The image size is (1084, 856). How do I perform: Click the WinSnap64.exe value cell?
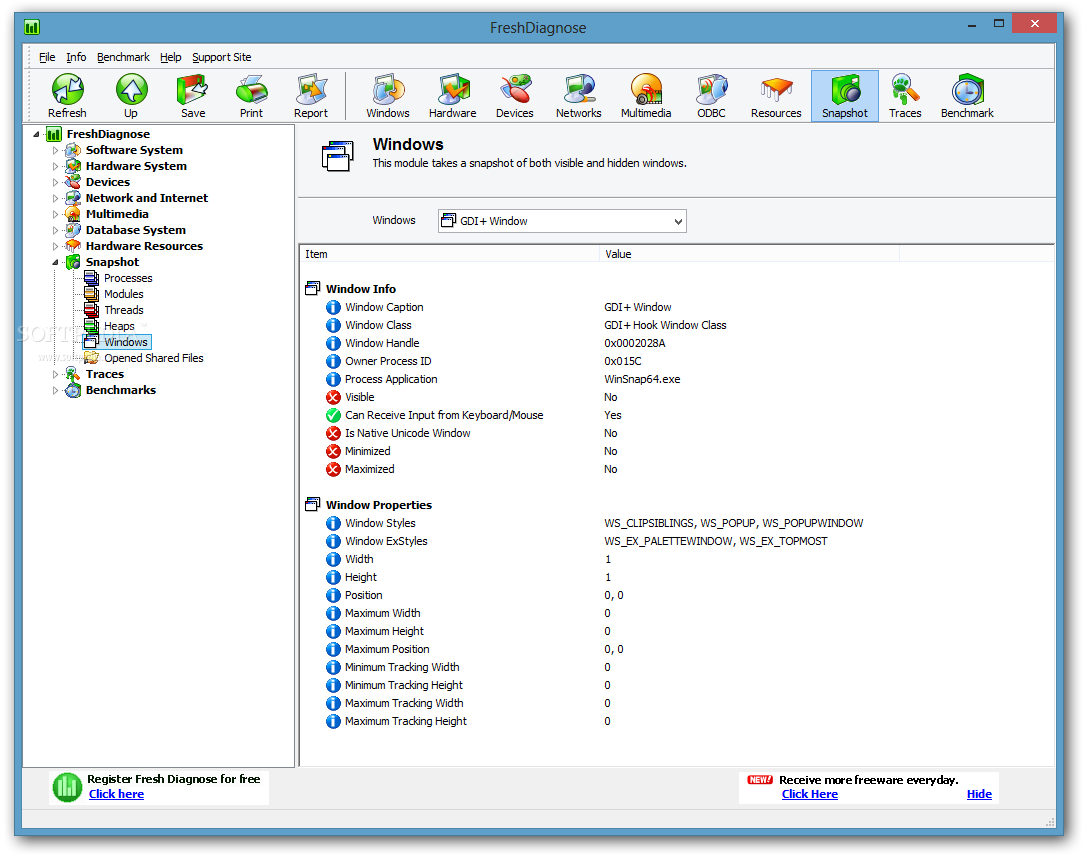tap(642, 379)
